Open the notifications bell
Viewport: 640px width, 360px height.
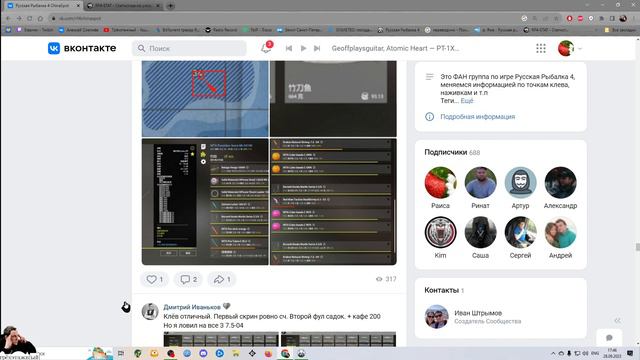click(266, 48)
